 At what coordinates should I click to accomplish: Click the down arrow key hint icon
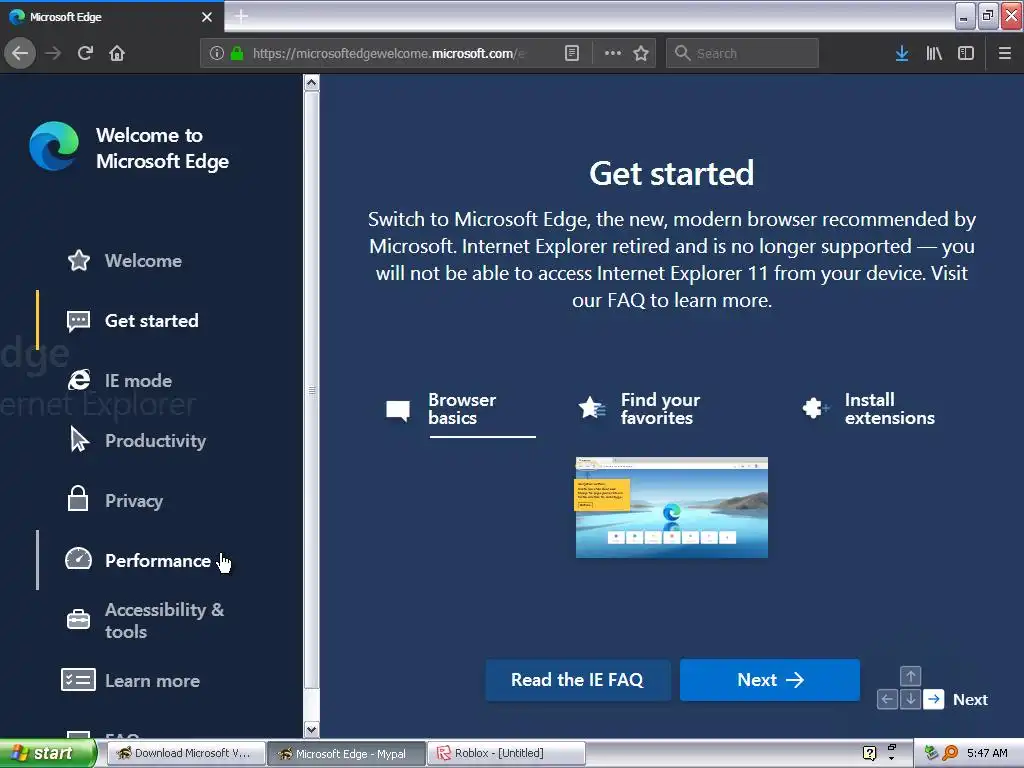[x=910, y=699]
